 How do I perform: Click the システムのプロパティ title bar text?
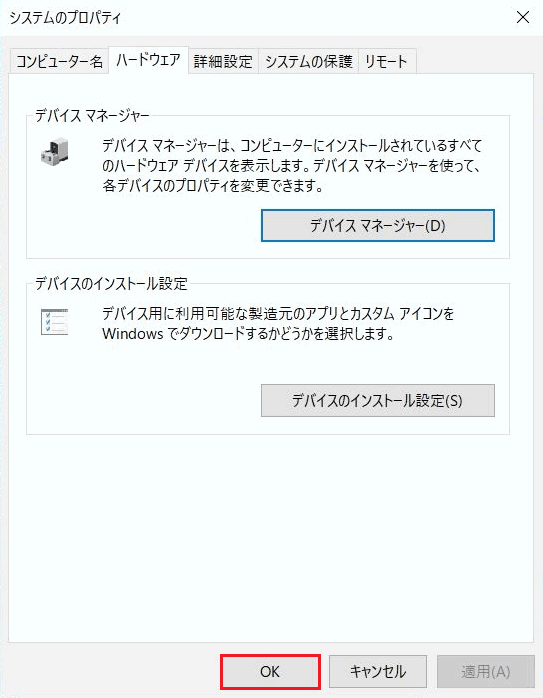coord(65,18)
